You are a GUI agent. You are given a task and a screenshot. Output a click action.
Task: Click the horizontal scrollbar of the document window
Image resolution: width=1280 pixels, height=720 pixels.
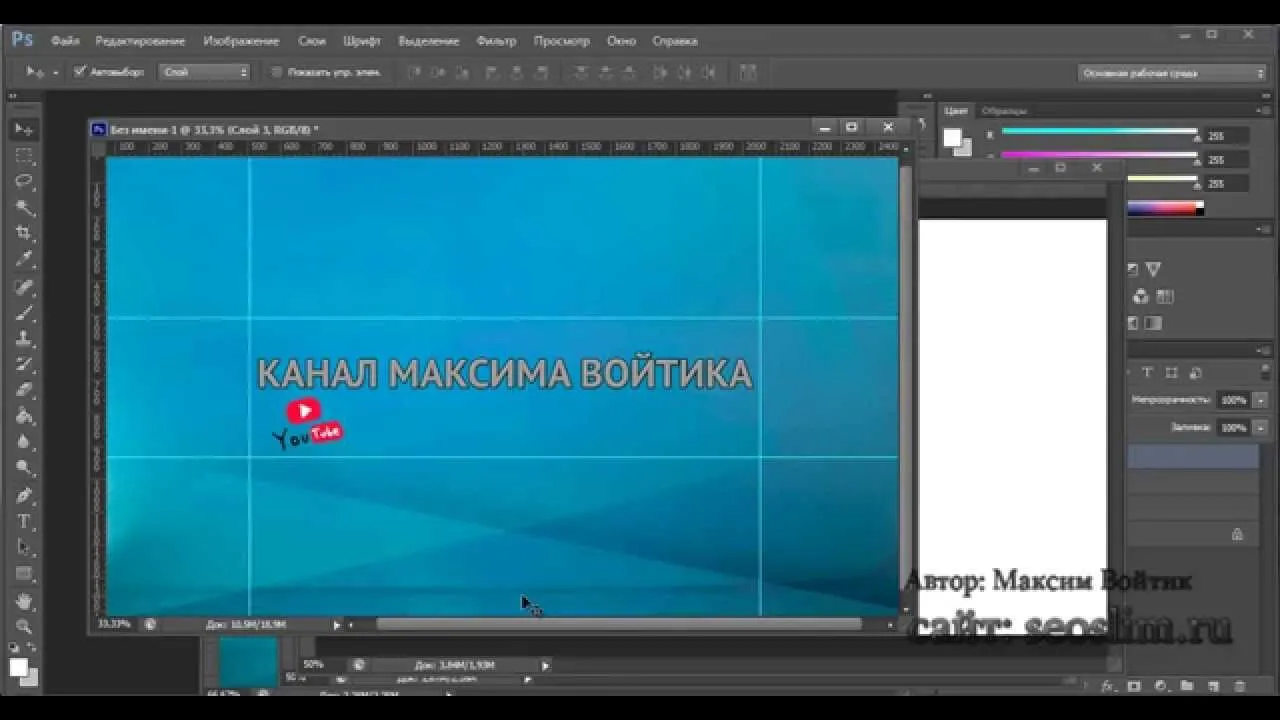coord(618,624)
